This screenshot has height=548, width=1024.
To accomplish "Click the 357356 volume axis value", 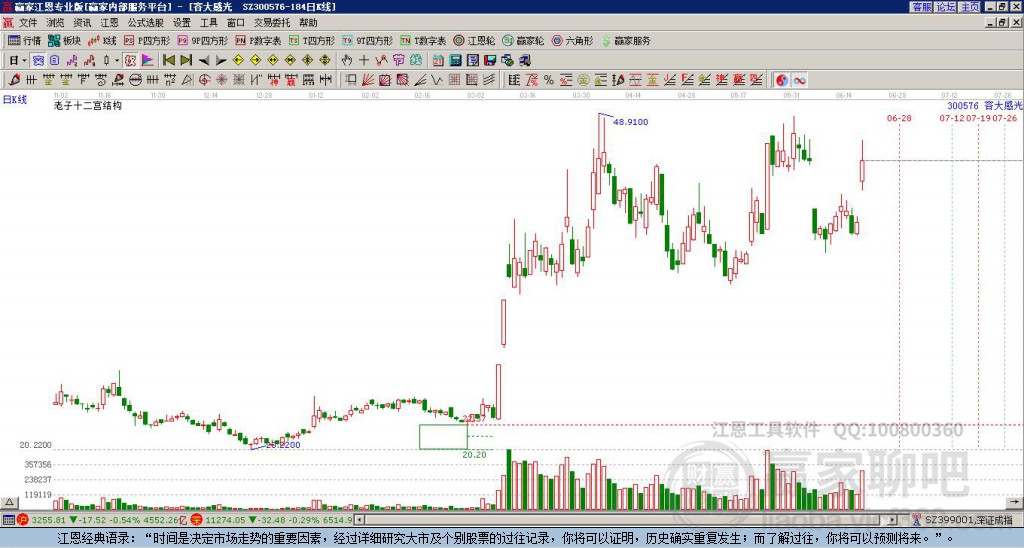I will pos(38,464).
